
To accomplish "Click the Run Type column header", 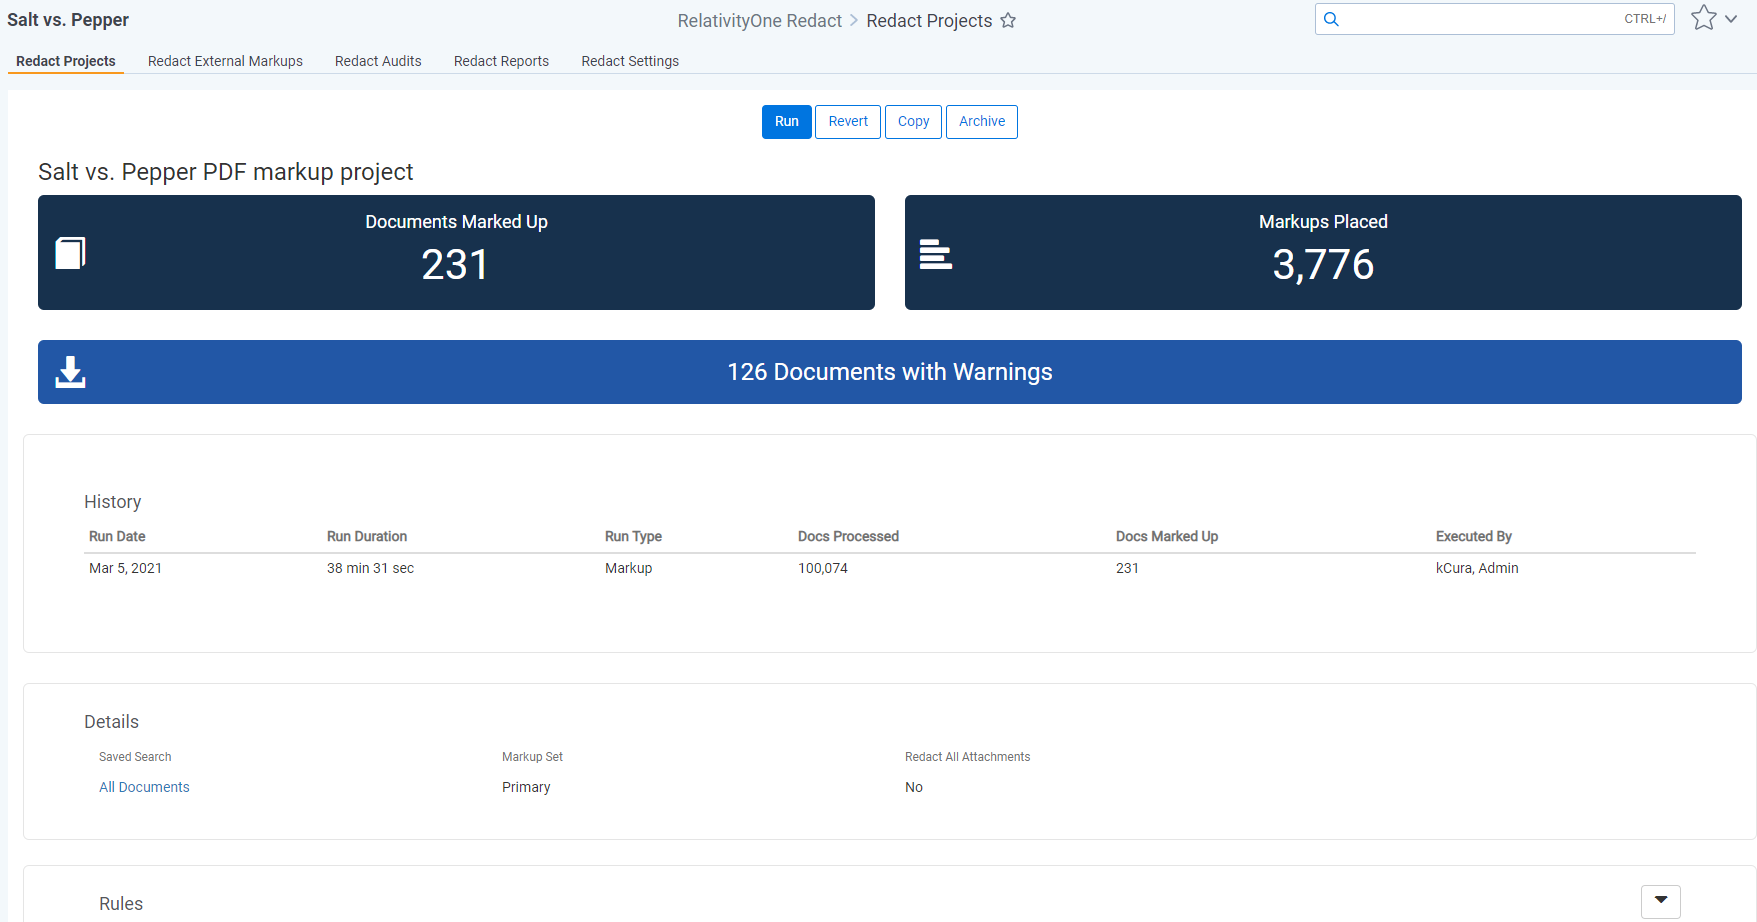I will pyautogui.click(x=633, y=536).
